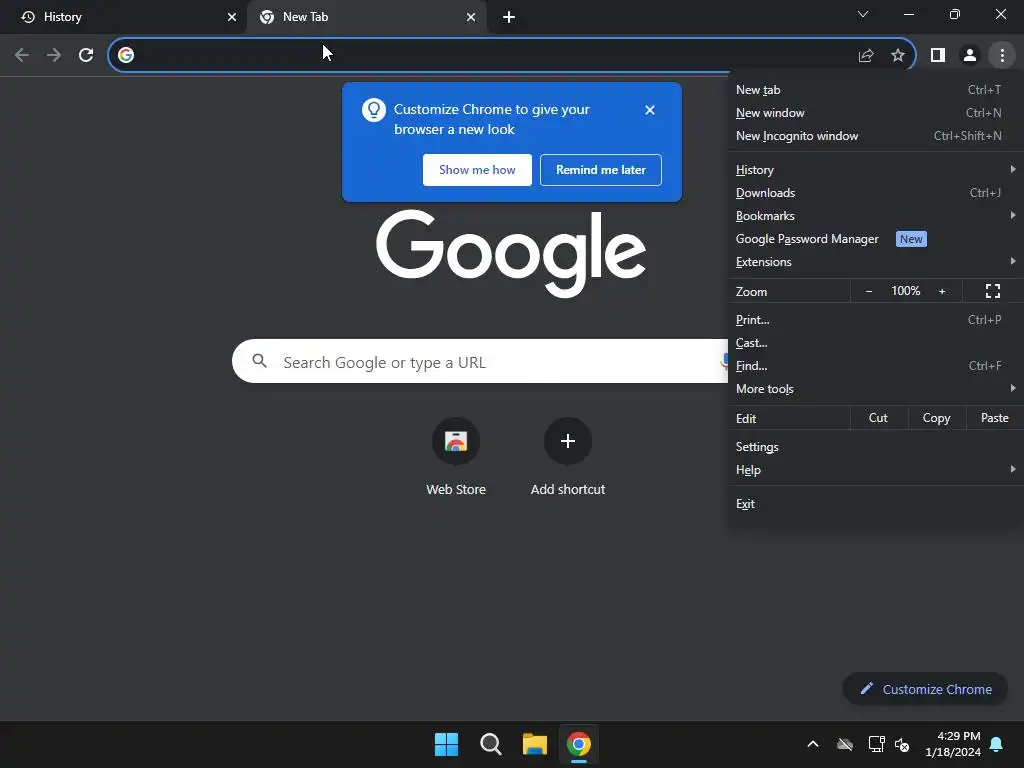This screenshot has height=768, width=1024.
Task: Open a new tab with plus button
Action: point(509,17)
